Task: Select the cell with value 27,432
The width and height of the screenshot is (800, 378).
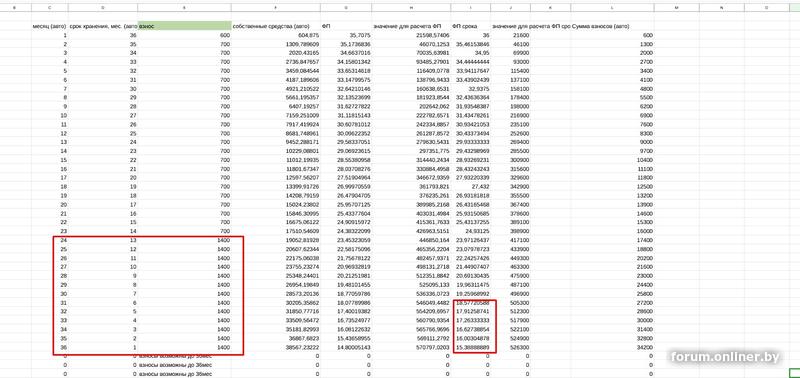Action: coord(470,188)
